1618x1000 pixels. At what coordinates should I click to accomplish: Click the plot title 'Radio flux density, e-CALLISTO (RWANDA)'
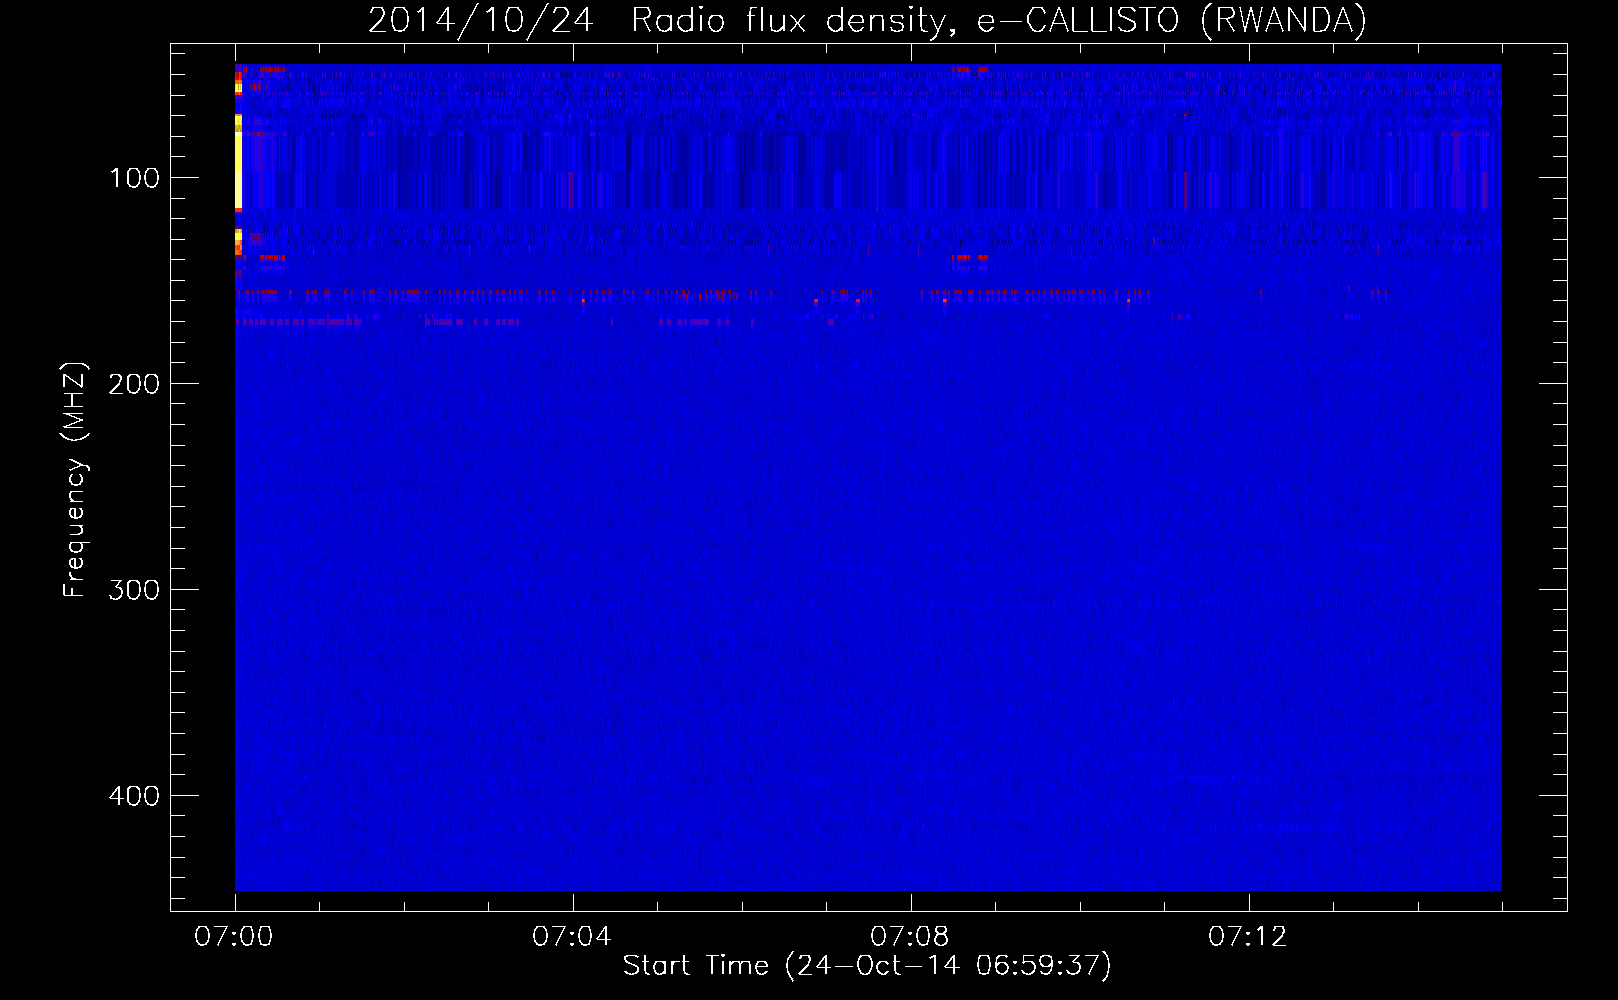999,21
